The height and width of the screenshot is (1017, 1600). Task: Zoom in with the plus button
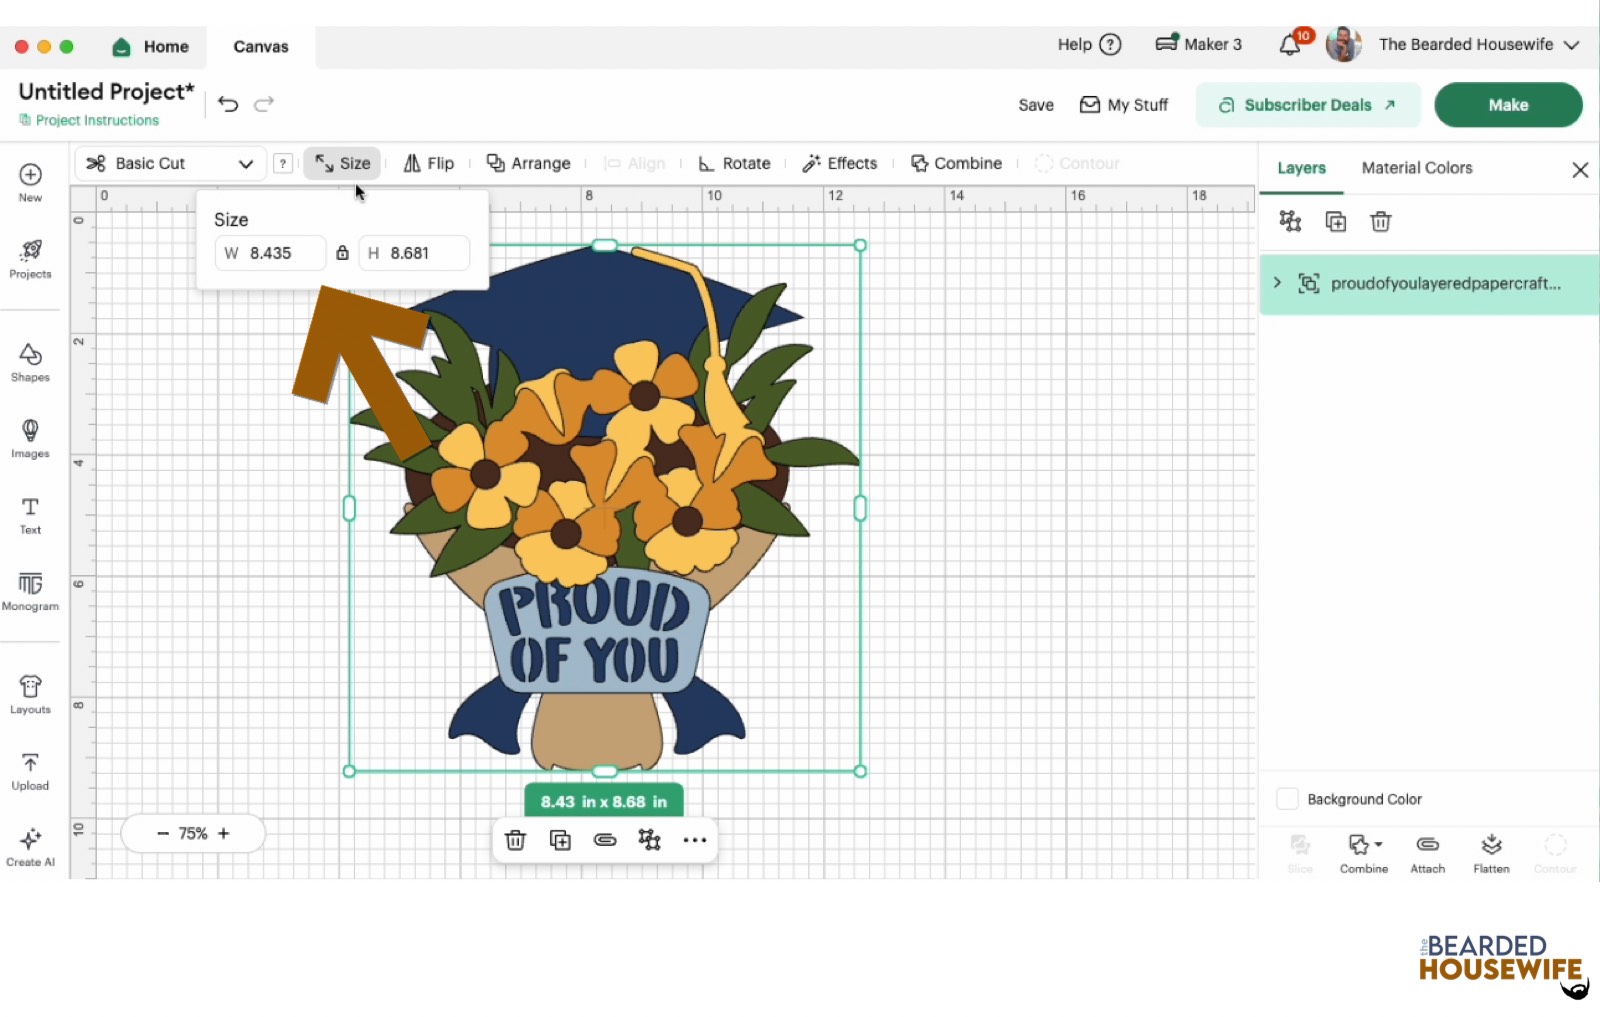(x=224, y=833)
